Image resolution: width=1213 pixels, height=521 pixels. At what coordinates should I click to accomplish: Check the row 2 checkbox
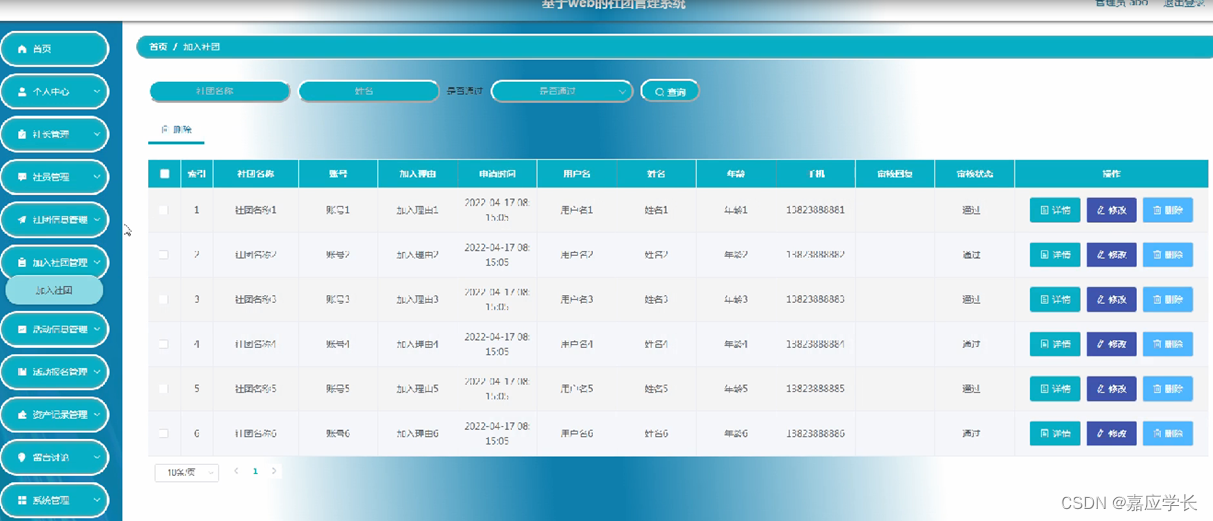click(x=164, y=255)
